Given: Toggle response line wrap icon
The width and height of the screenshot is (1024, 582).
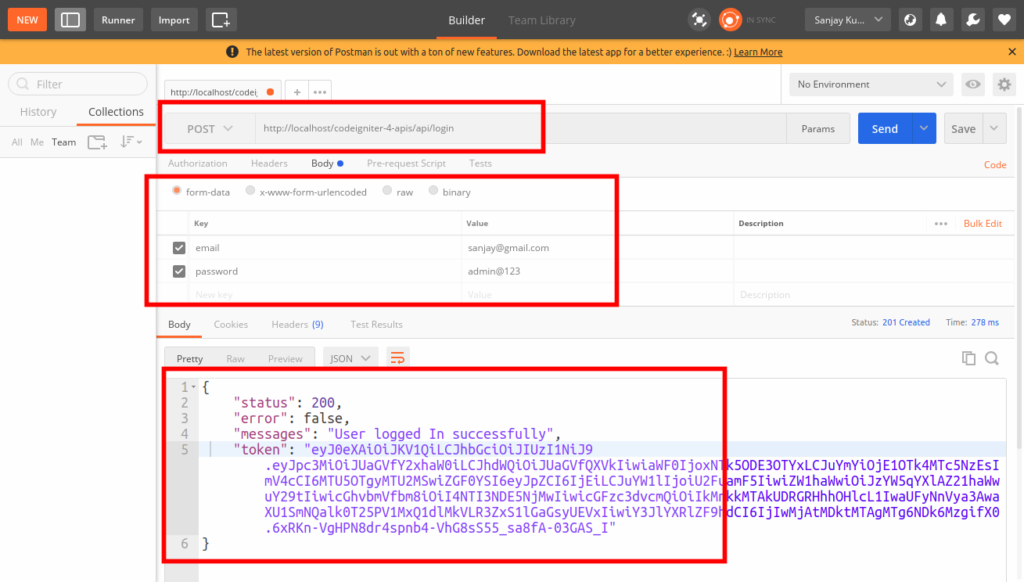Looking at the screenshot, I should pyautogui.click(x=397, y=358).
